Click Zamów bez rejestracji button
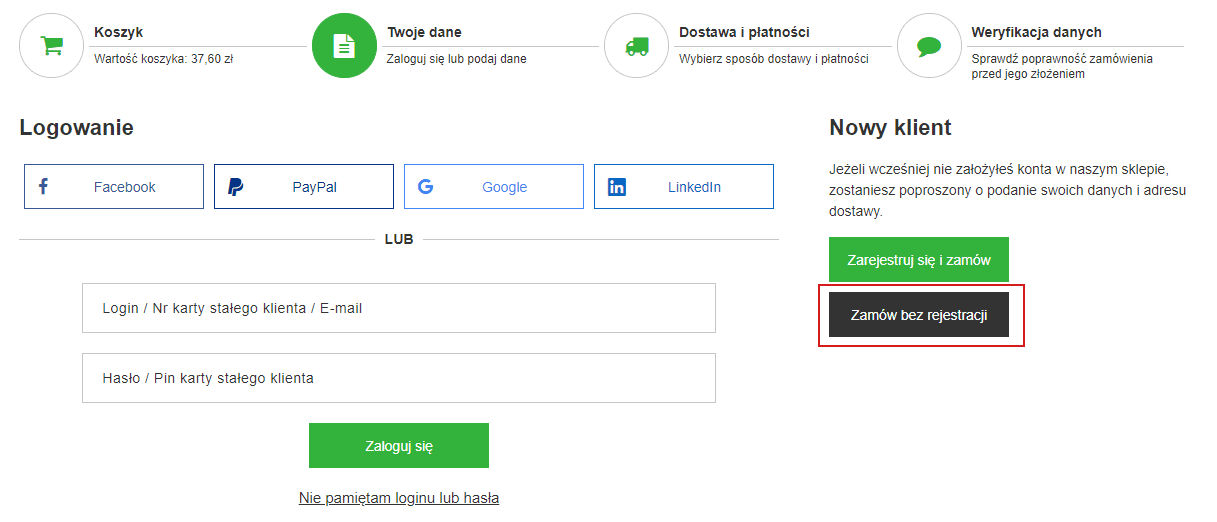The height and width of the screenshot is (522, 1217). point(919,315)
